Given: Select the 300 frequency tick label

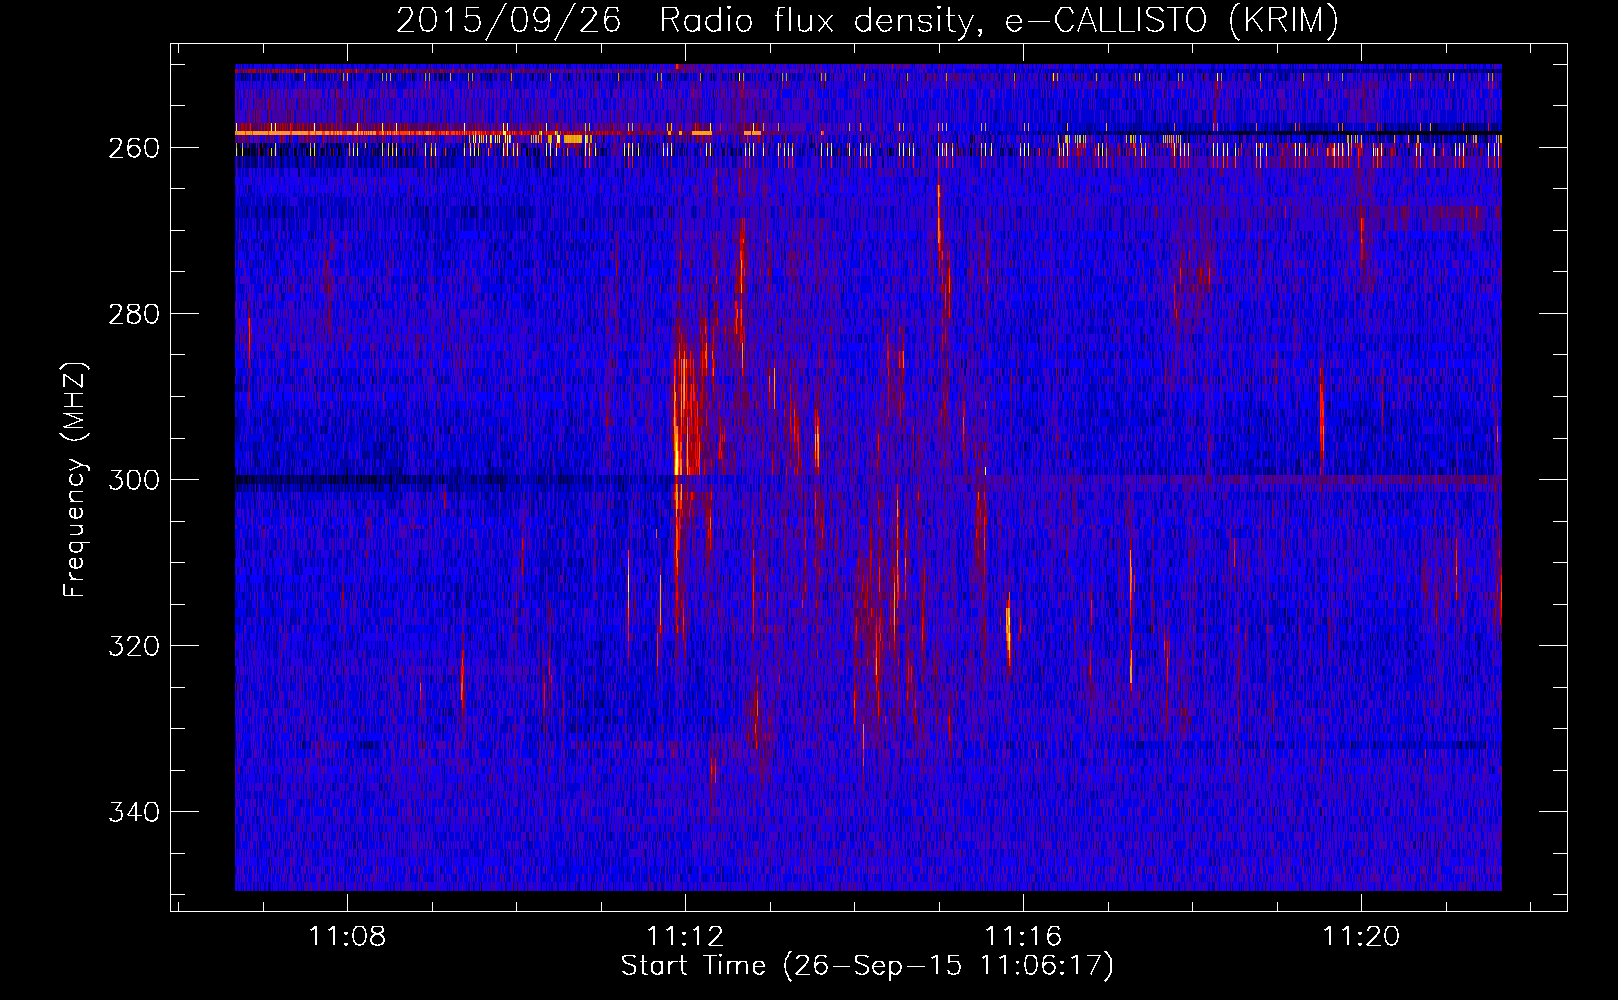Looking at the screenshot, I should click(134, 480).
